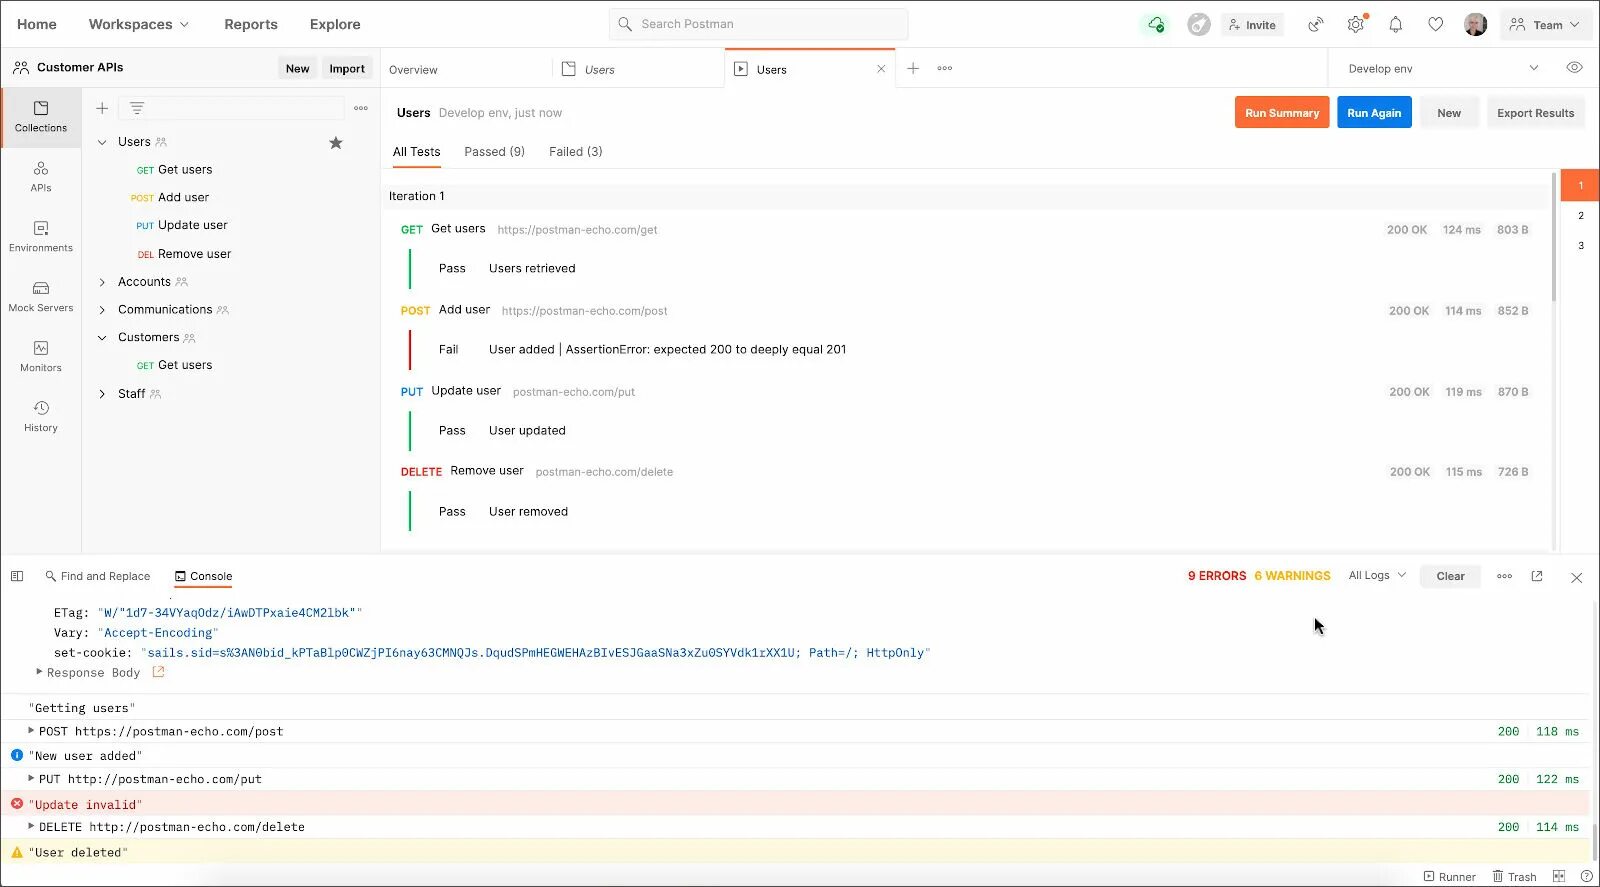
Task: Open the Mock Servers sidebar panel
Action: (41, 297)
